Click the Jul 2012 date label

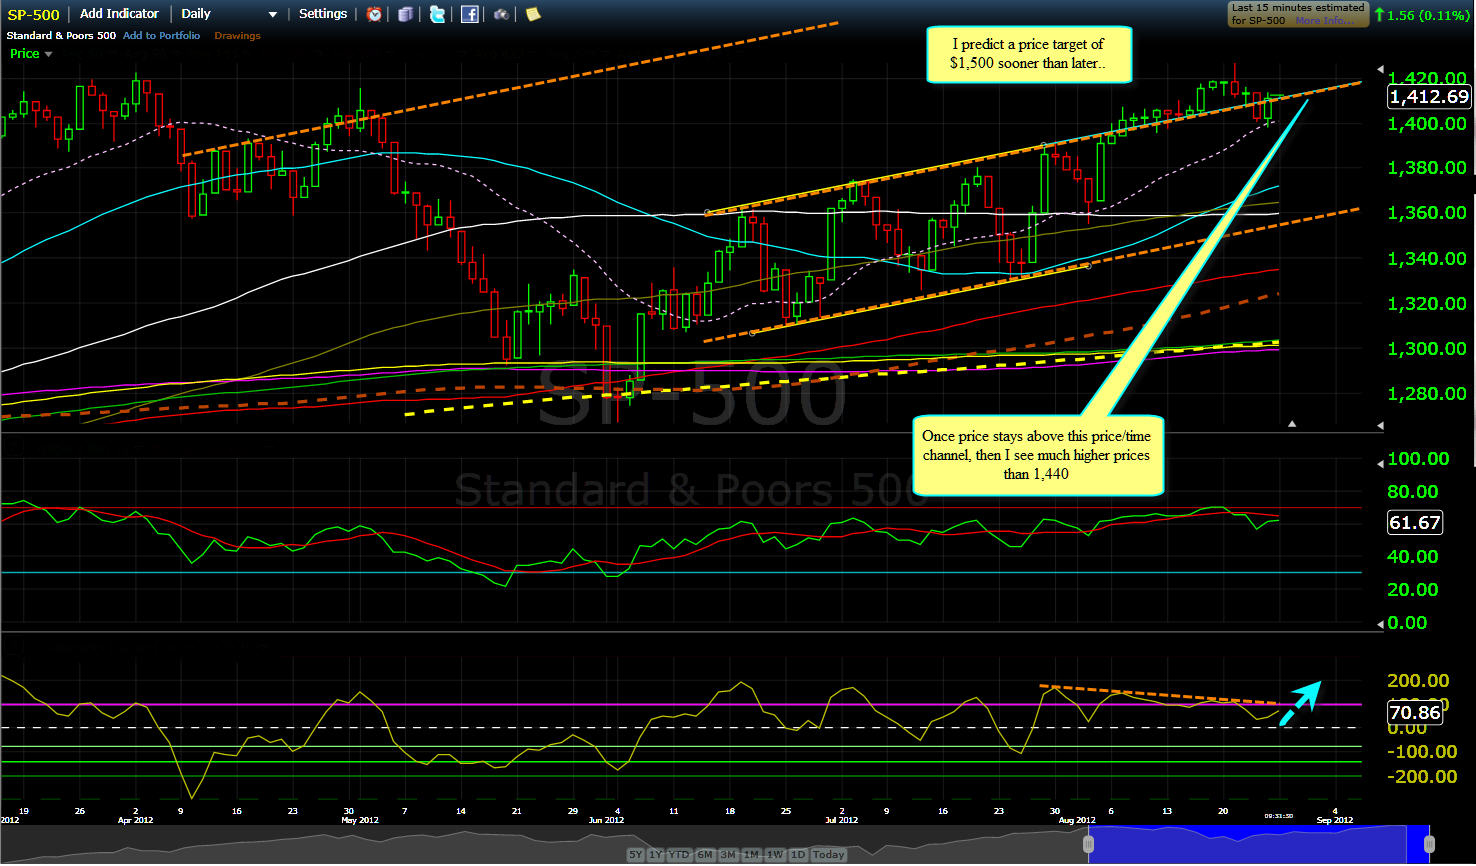[842, 820]
